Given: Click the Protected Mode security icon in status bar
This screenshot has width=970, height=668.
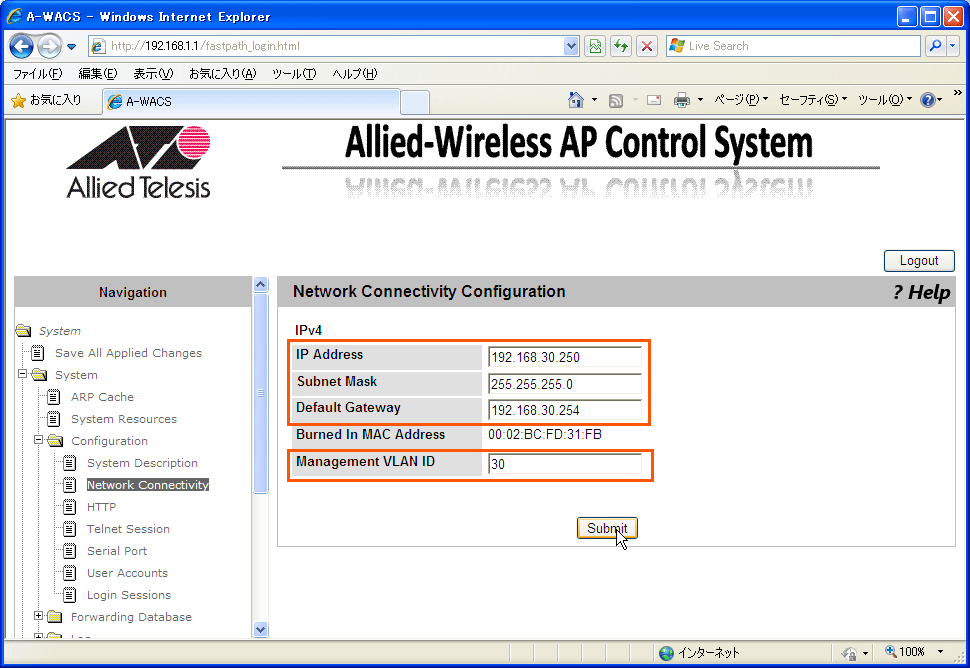Looking at the screenshot, I should coord(849,652).
